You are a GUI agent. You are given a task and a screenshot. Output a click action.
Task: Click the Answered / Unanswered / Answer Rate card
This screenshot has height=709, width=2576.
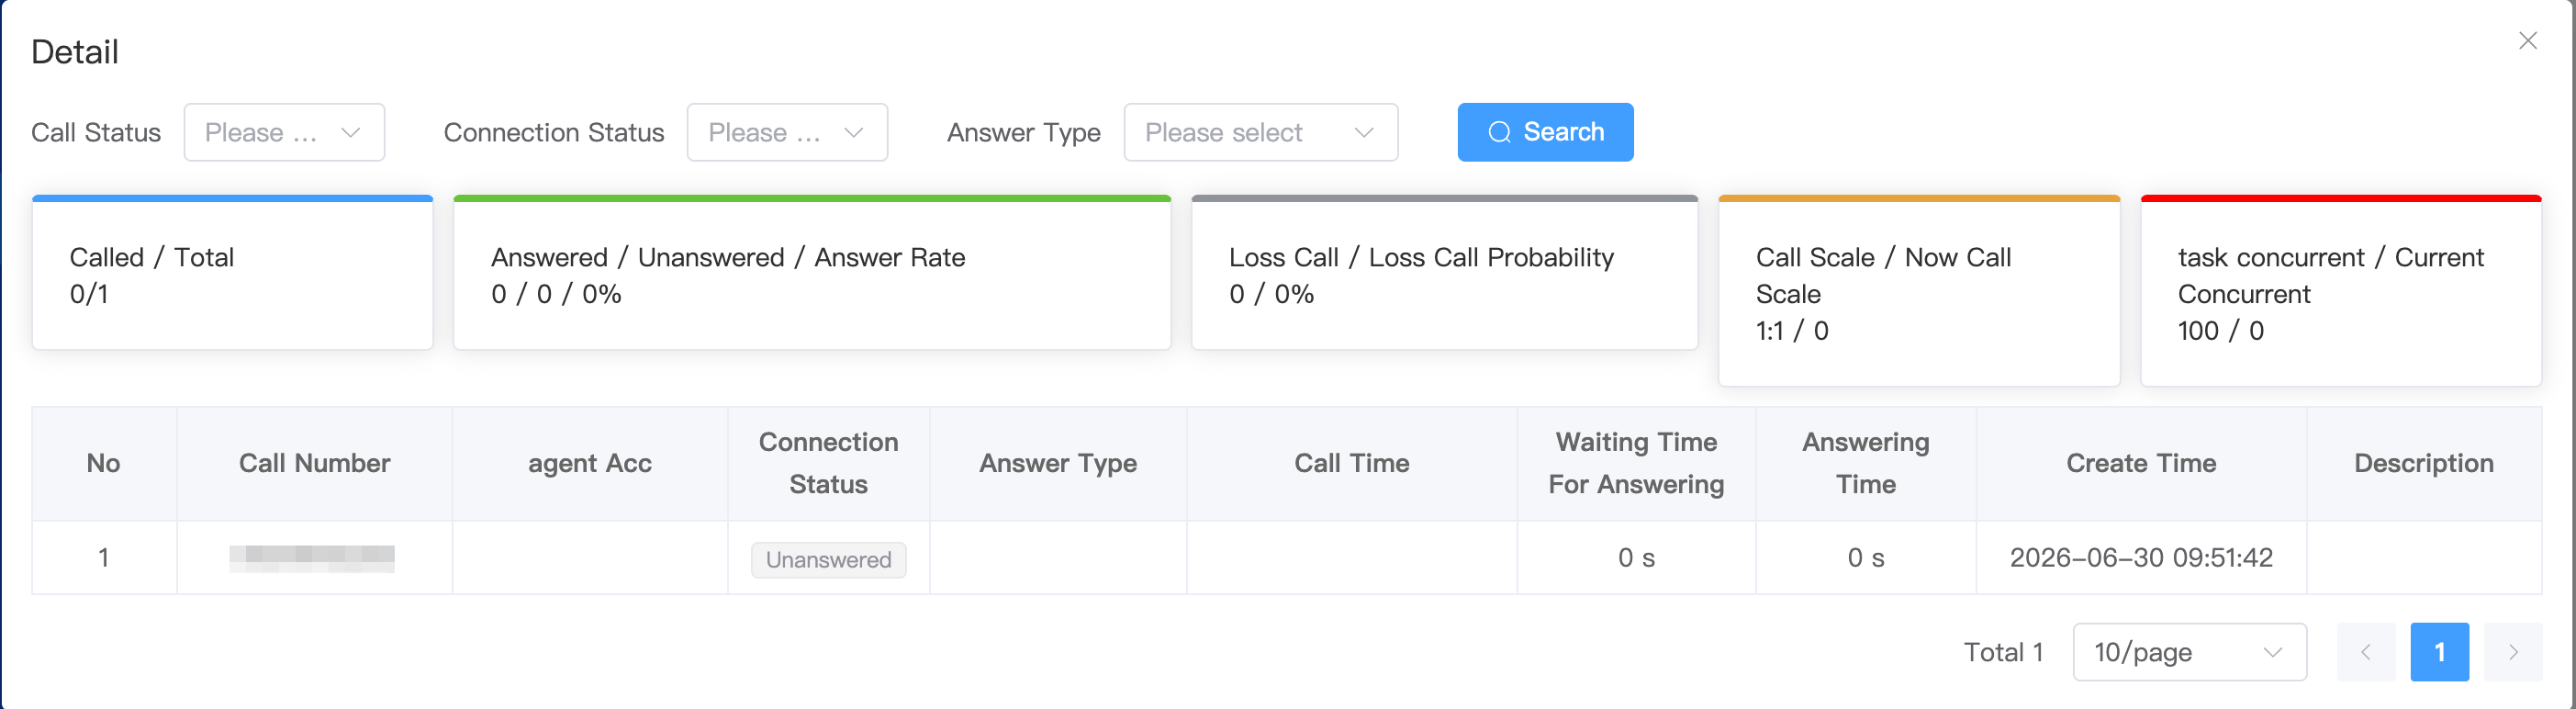point(812,273)
